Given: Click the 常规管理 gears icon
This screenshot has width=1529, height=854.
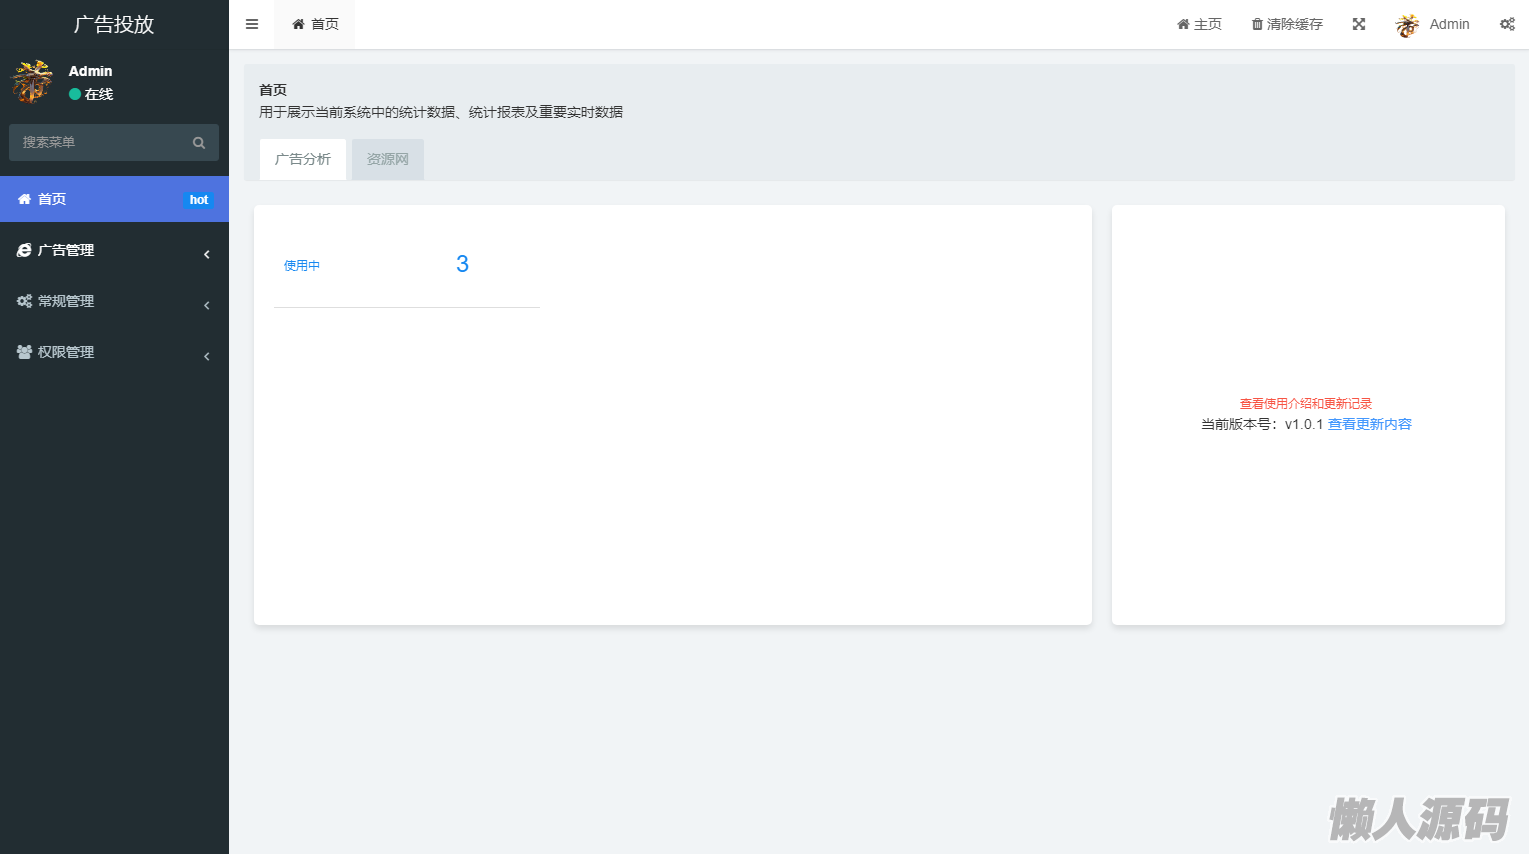Looking at the screenshot, I should (x=24, y=301).
